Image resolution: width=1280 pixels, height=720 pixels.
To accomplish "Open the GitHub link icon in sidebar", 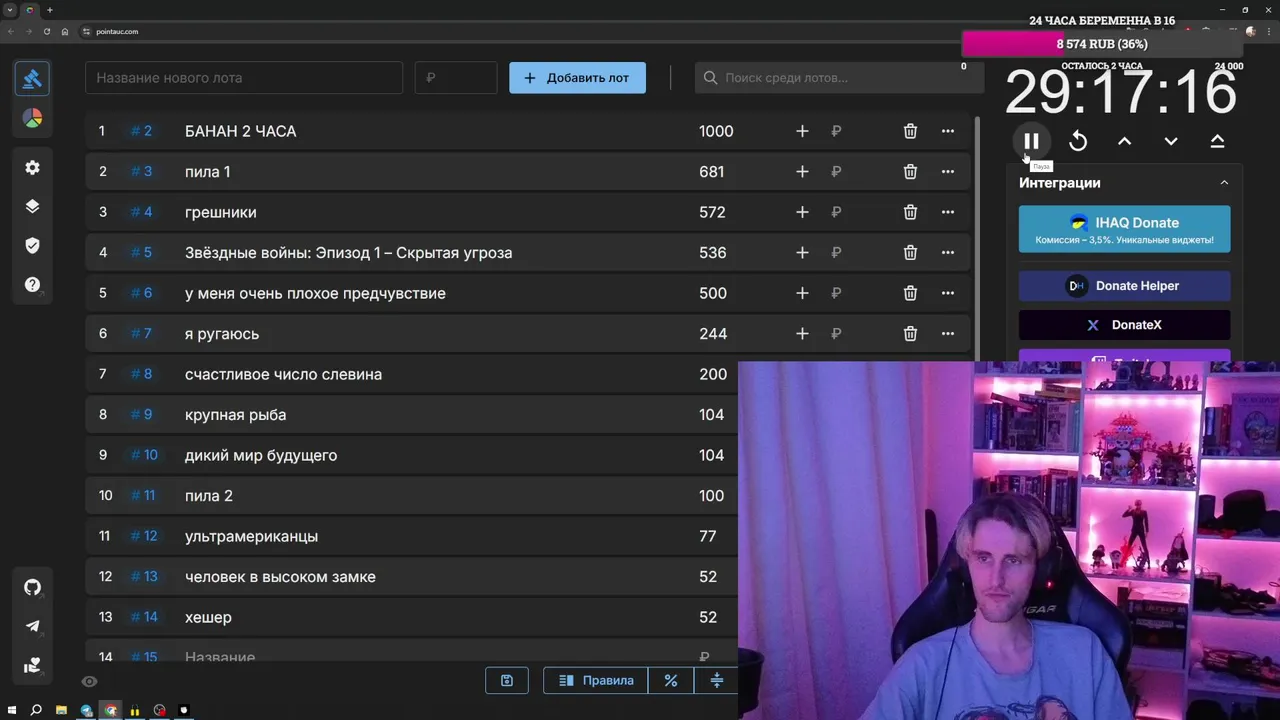I will coord(32,587).
